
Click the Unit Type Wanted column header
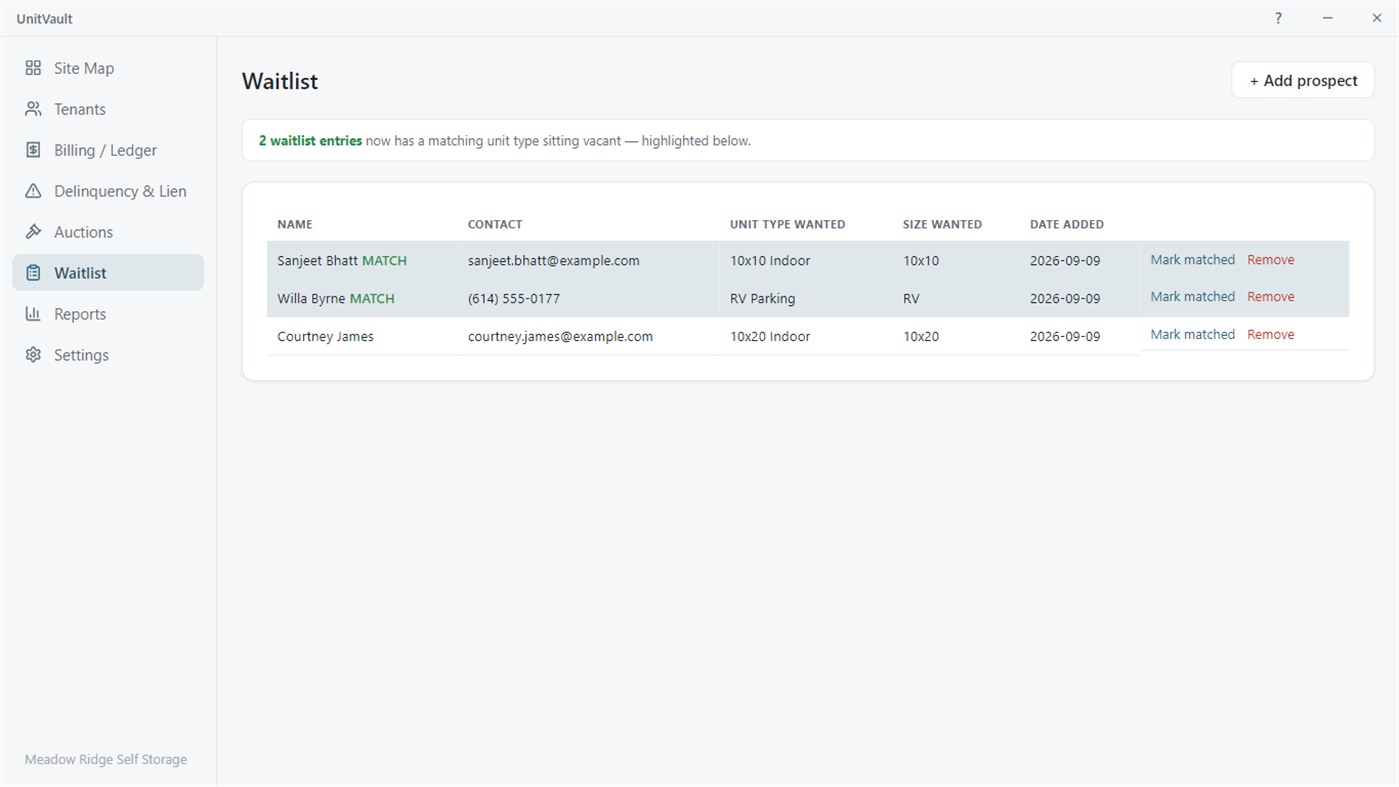tap(788, 225)
